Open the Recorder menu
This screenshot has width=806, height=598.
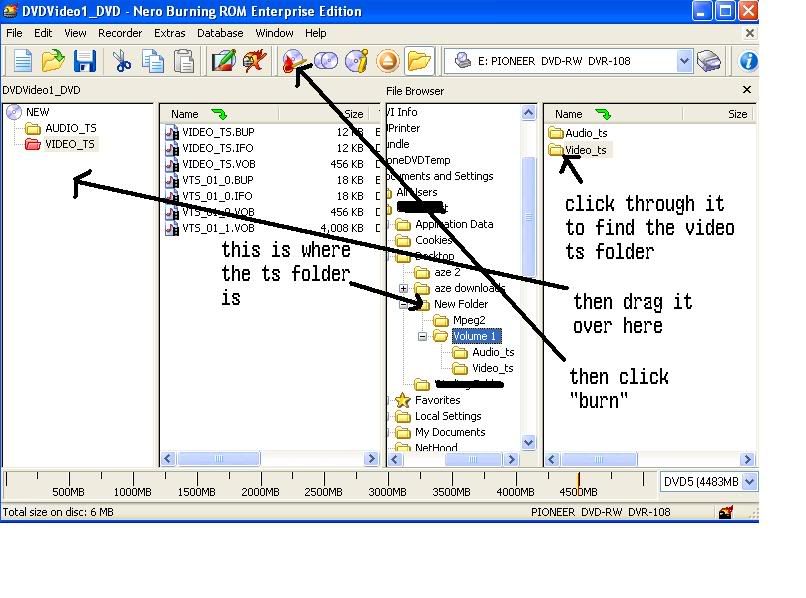coord(120,33)
